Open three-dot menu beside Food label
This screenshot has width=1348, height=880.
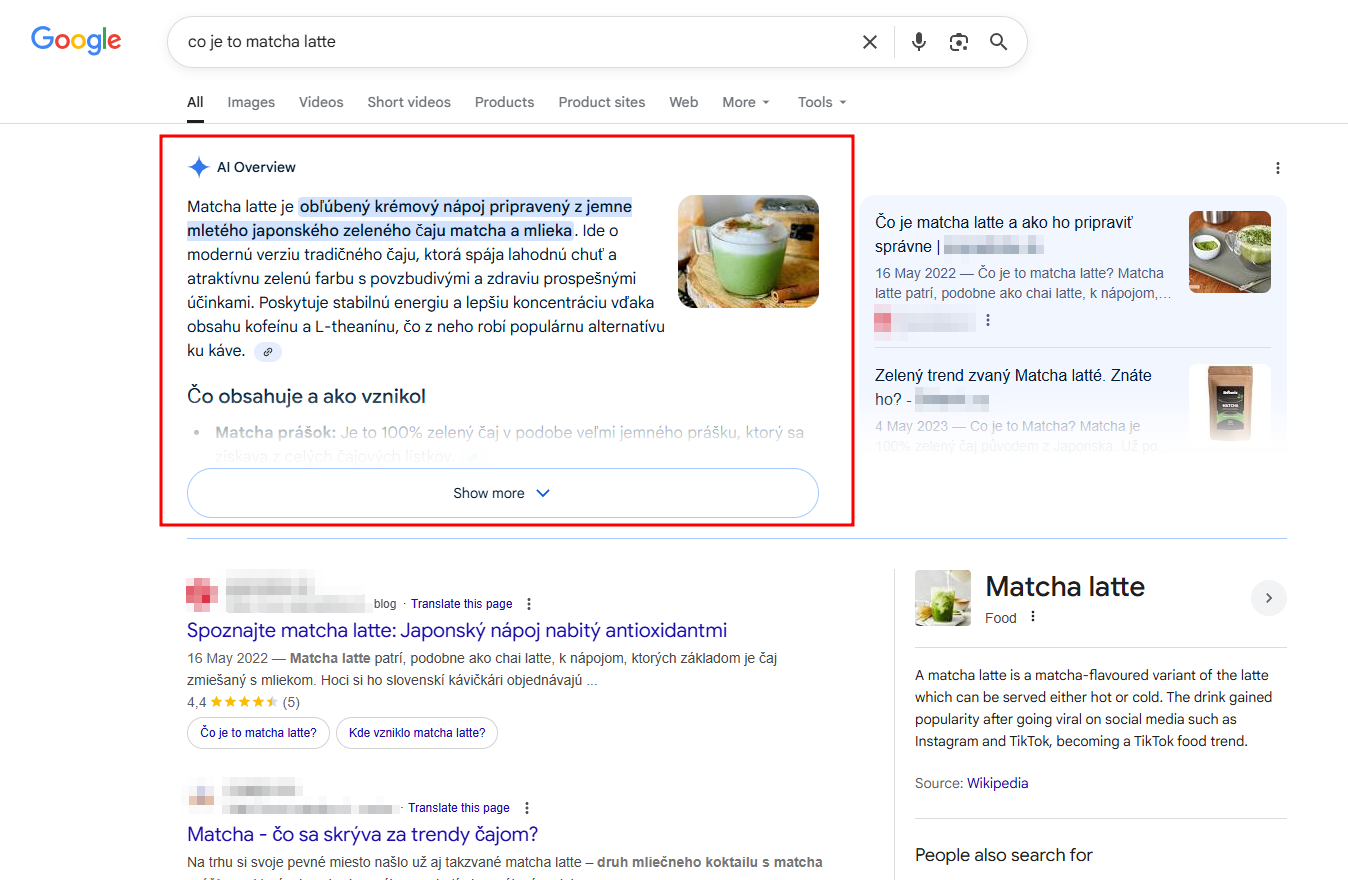coord(1033,617)
